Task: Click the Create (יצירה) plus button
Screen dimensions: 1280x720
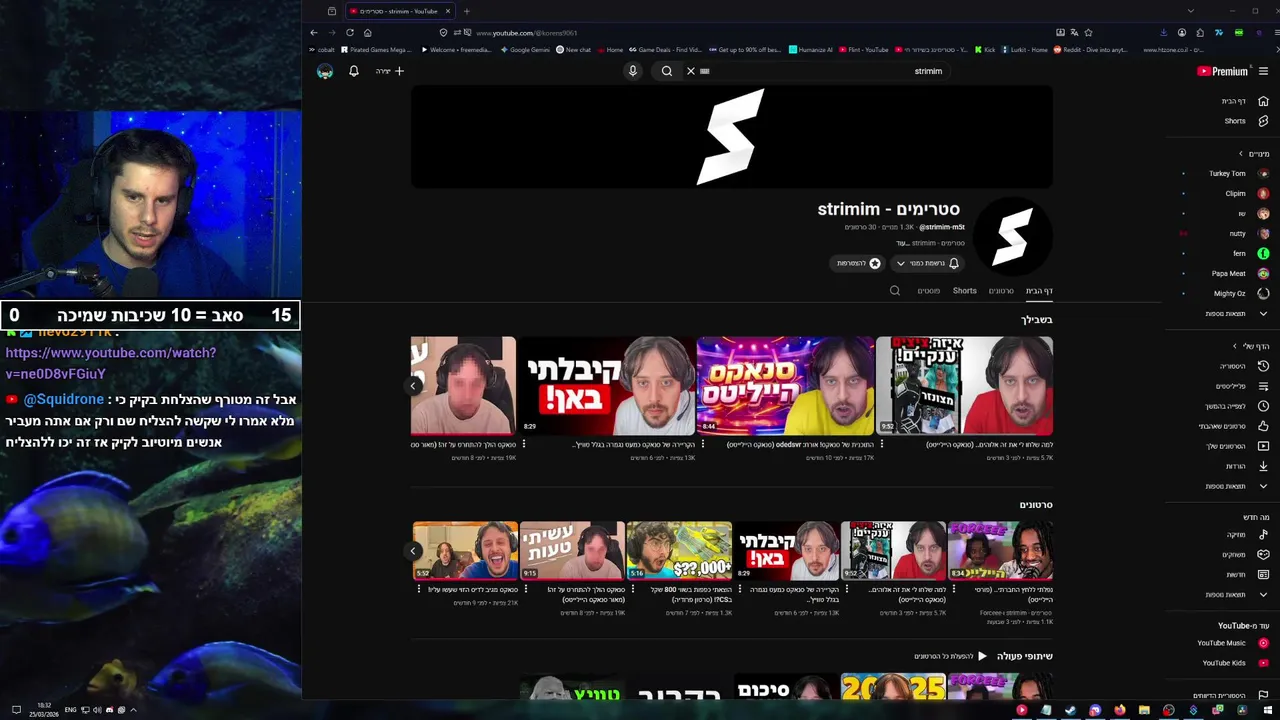Action: (390, 71)
